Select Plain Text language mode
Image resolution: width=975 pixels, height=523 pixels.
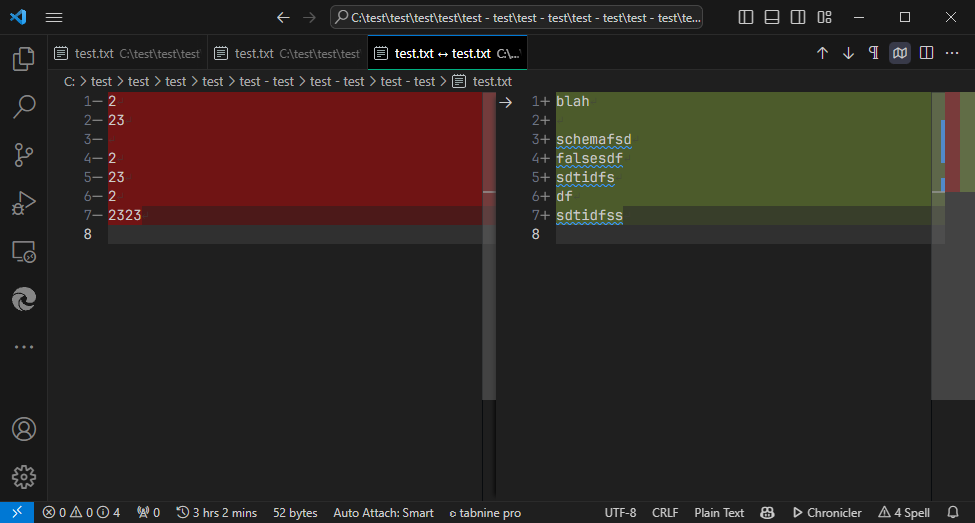coord(719,512)
